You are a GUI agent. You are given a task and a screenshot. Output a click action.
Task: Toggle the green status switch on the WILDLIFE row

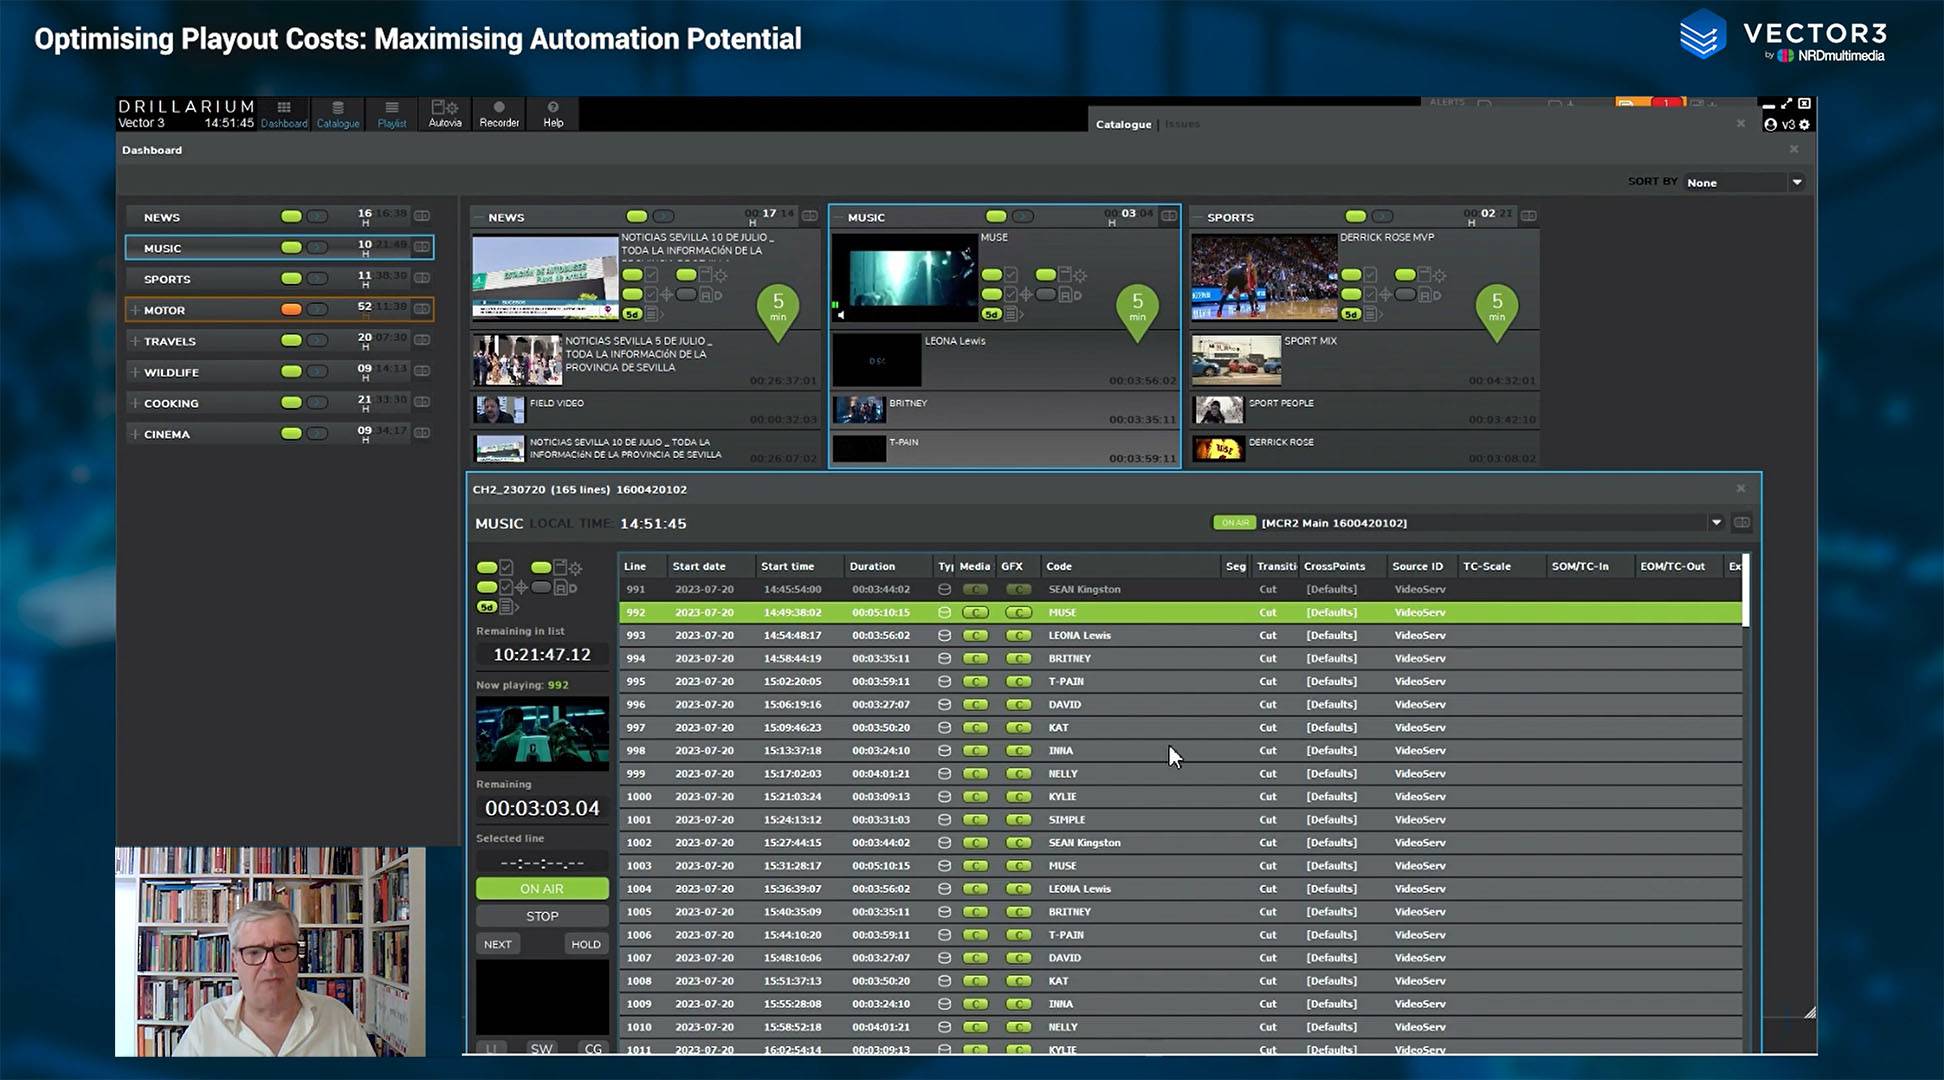[291, 371]
